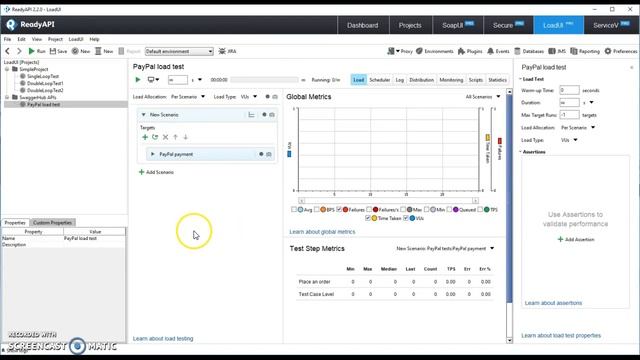Viewport: 640px width, 360px height.
Task: Open the Reporting toolbar icon
Action: pyautogui.click(x=574, y=51)
